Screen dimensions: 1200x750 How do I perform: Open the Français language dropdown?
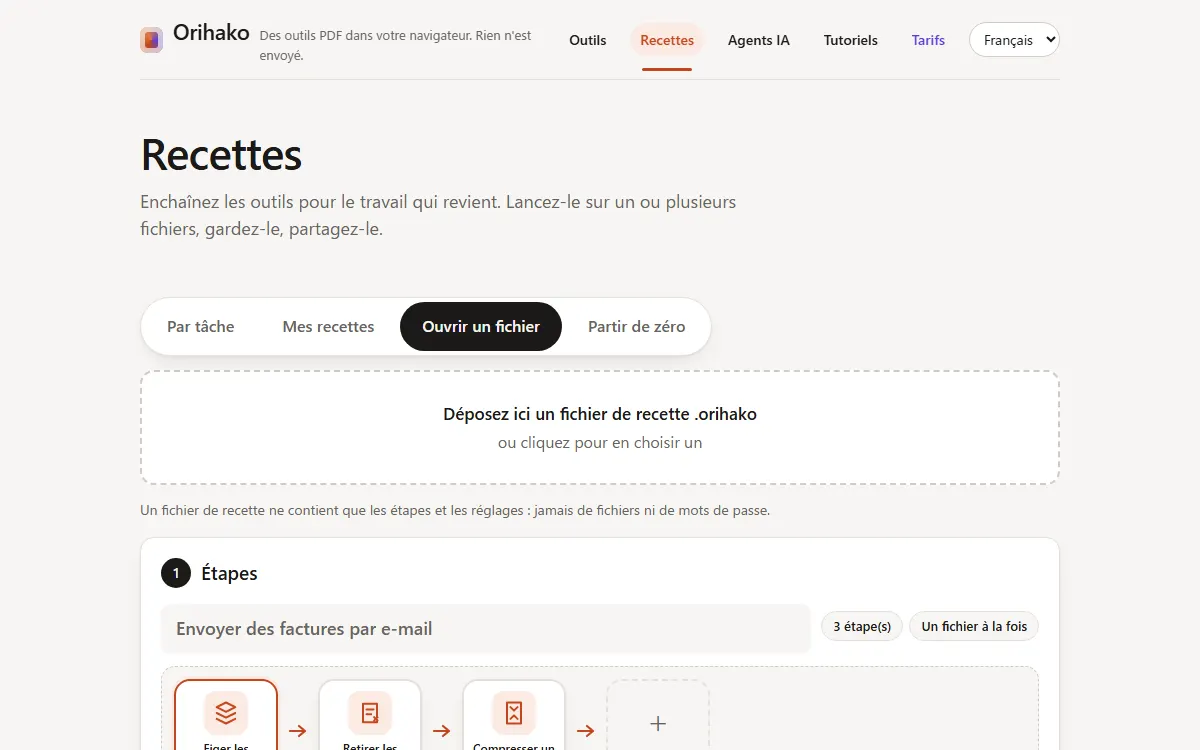[x=1014, y=40]
